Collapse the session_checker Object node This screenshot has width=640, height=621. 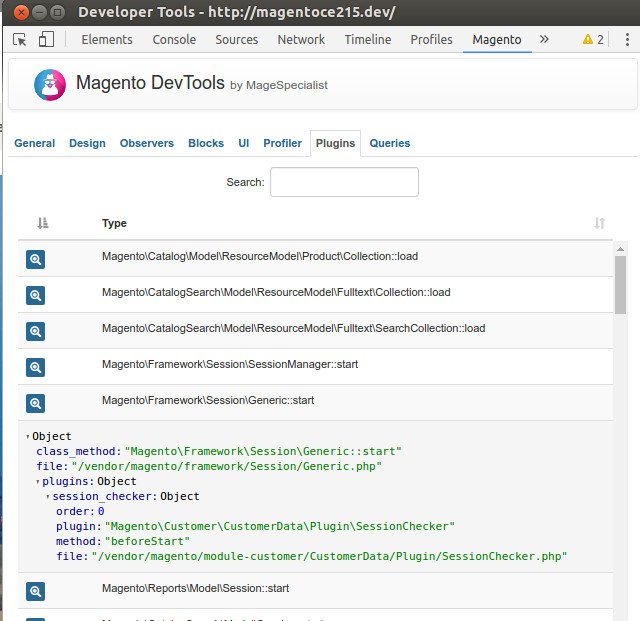pos(48,497)
